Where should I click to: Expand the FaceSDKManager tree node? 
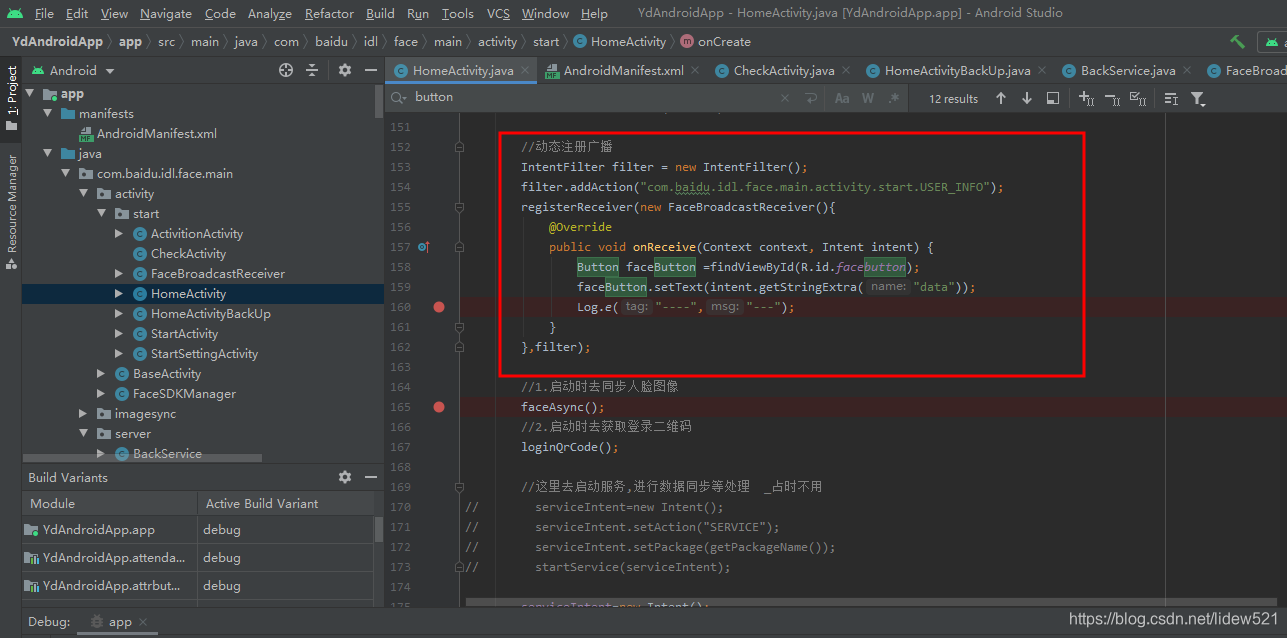tap(102, 394)
